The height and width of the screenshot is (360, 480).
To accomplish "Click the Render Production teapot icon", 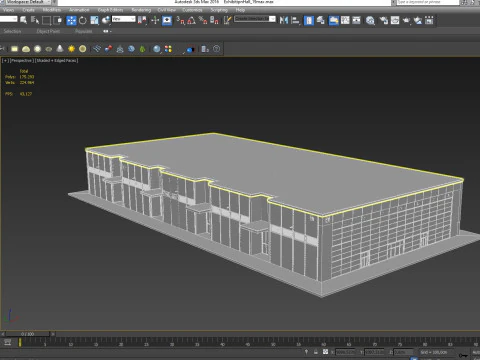I will tap(406, 20).
